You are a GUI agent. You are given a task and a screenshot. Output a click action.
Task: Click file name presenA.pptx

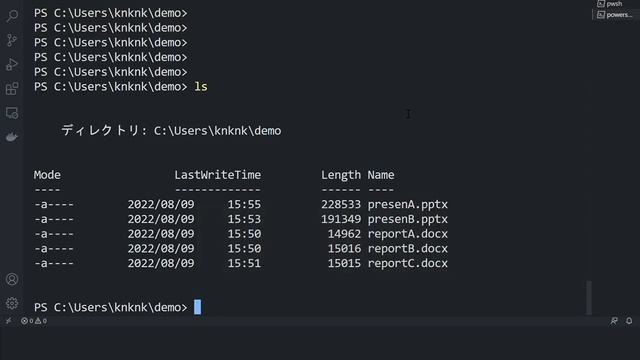click(407, 204)
